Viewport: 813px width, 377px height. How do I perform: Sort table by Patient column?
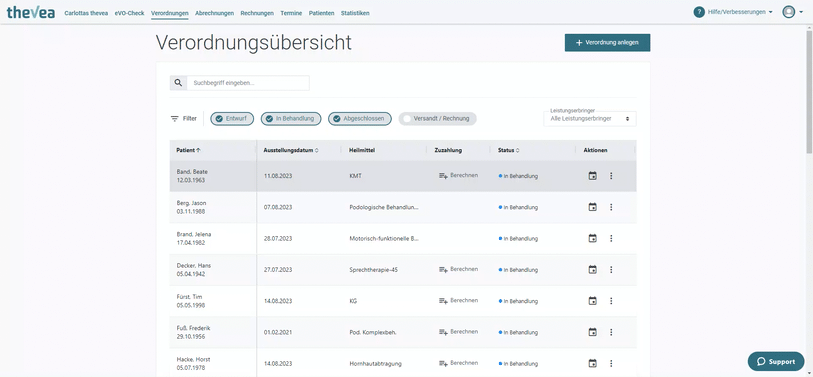[189, 150]
